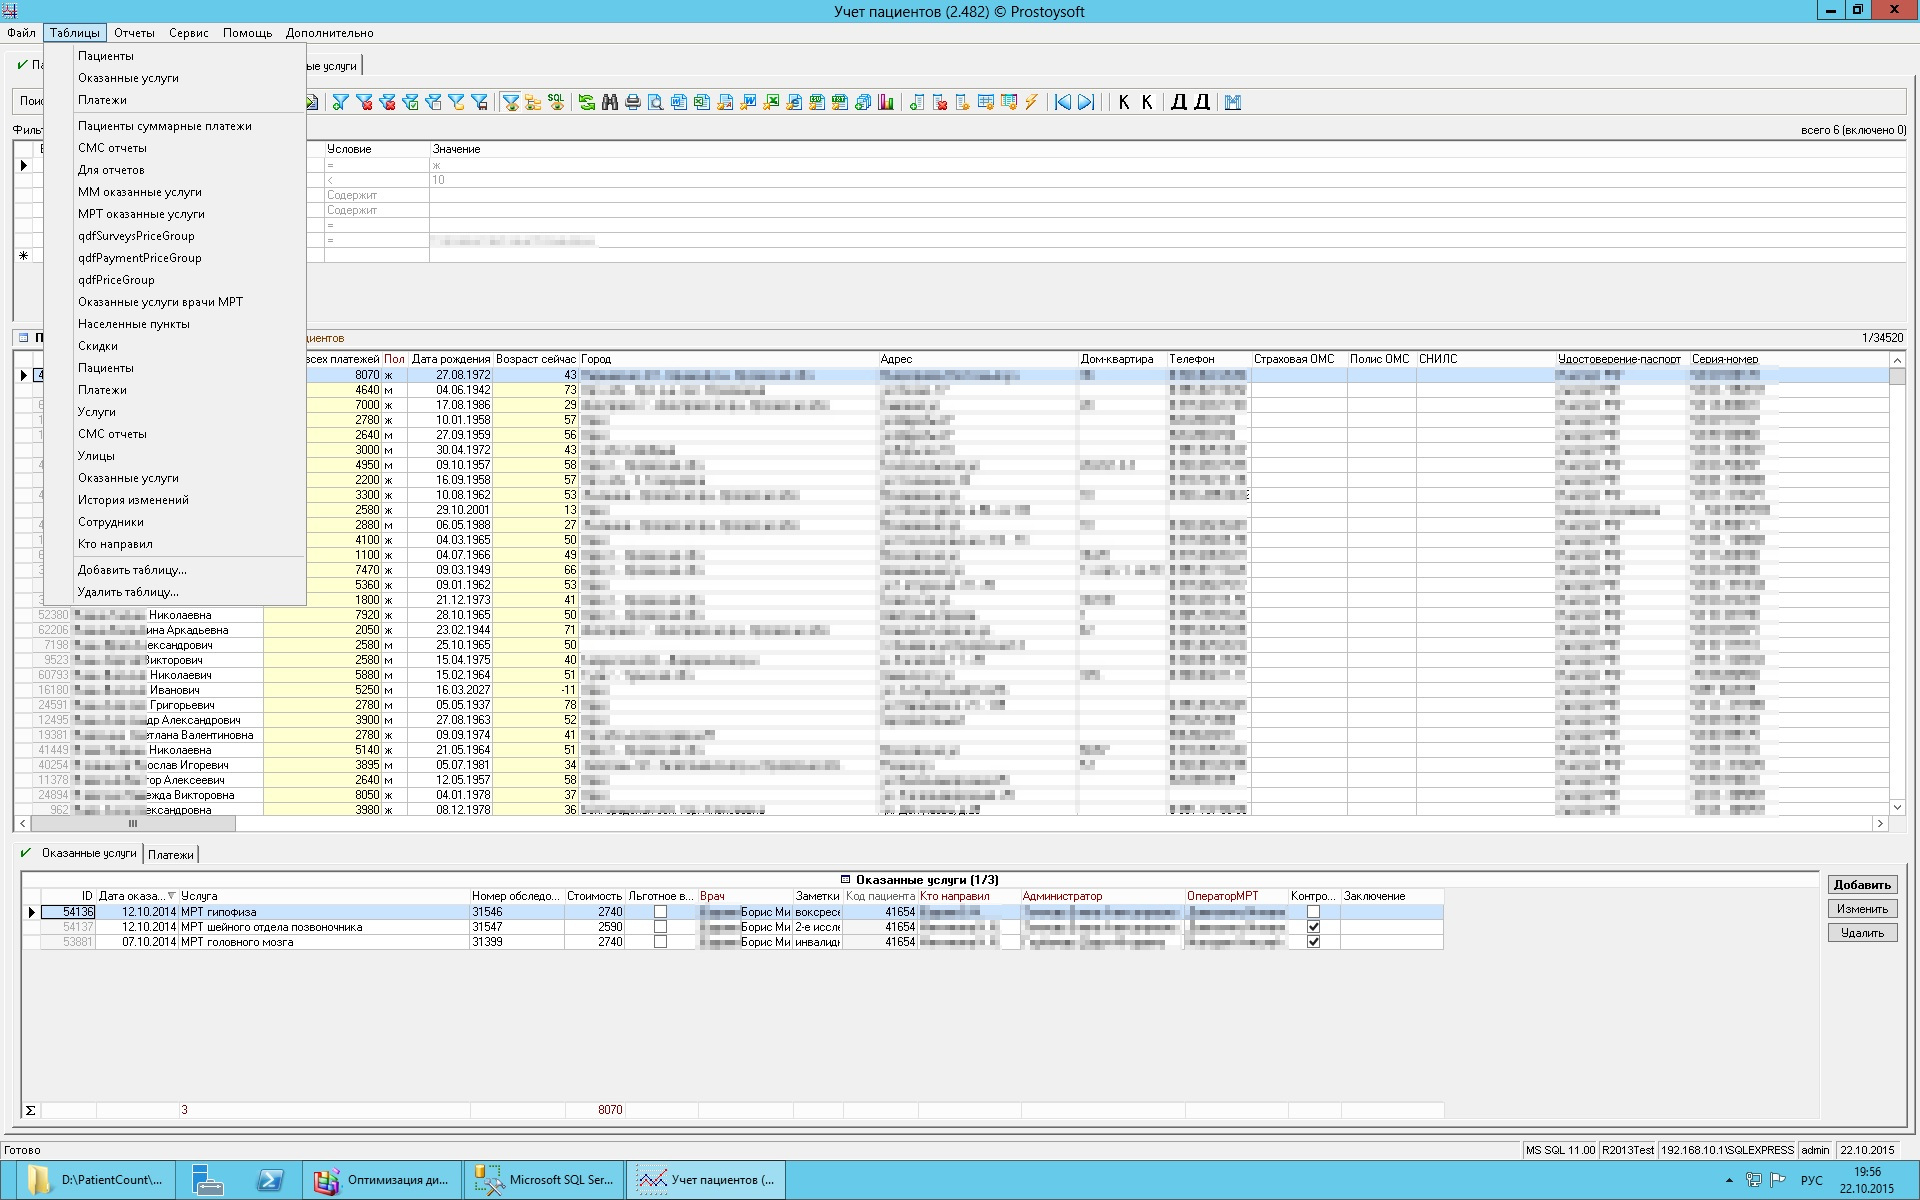This screenshot has width=1920, height=1200.
Task: Open the SQL view icon
Action: 556,102
